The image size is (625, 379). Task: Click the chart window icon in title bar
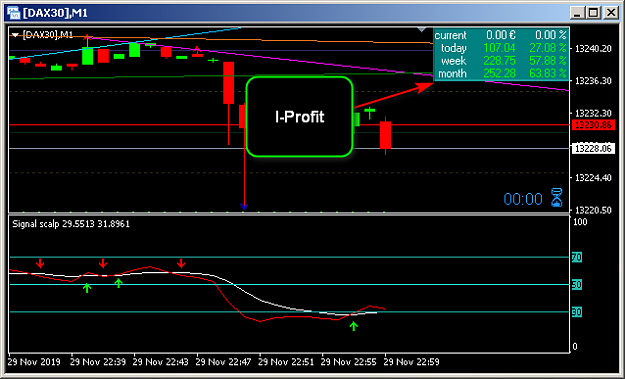13,13
